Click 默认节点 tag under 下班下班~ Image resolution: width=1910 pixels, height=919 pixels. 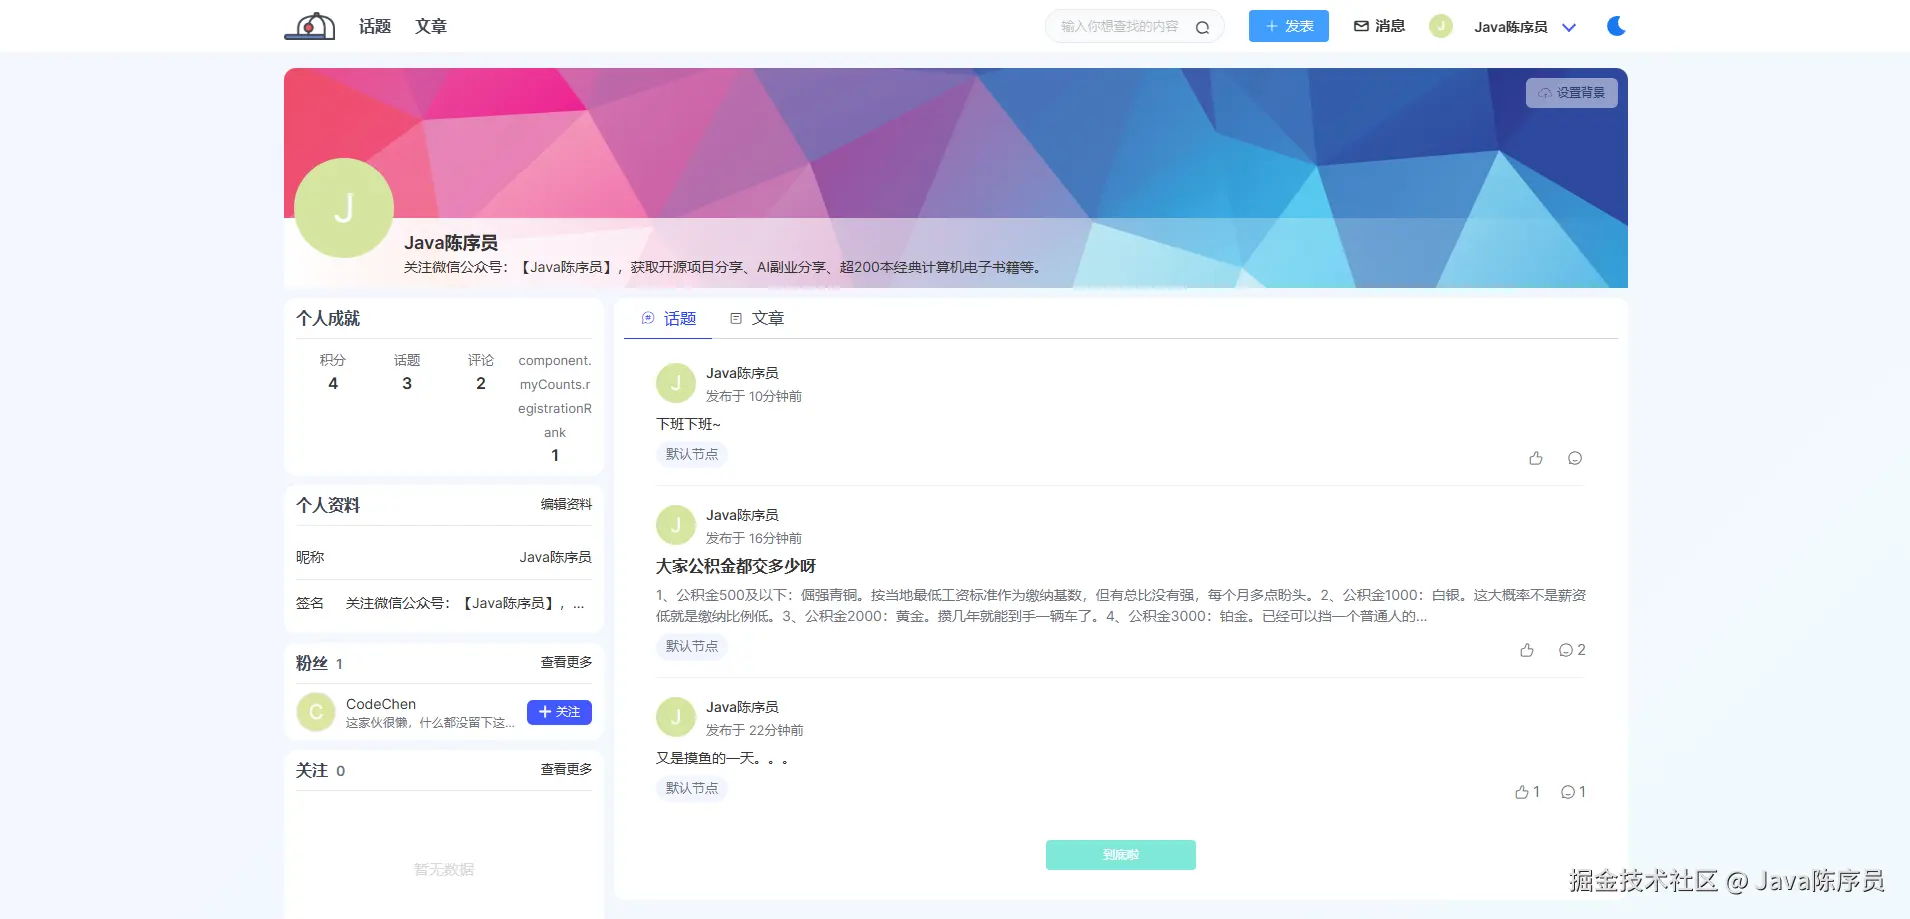coord(692,454)
